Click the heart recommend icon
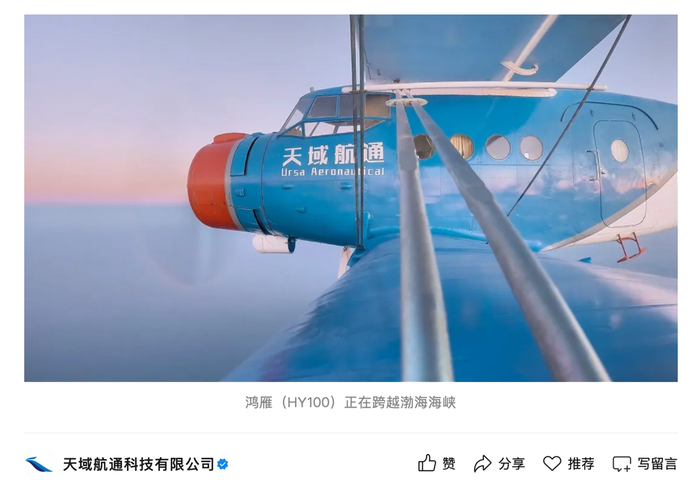Viewport: 700px width, 493px height. click(x=552, y=464)
